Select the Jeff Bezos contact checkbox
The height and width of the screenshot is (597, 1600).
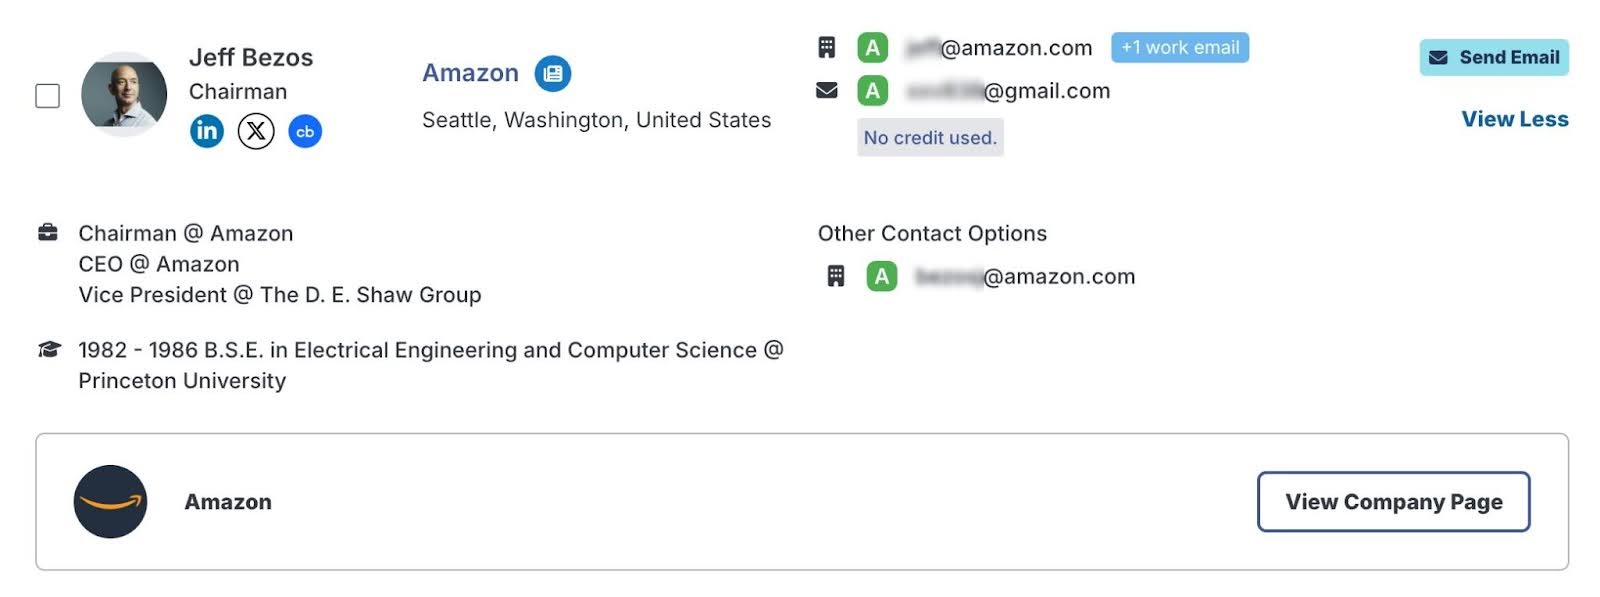click(47, 96)
